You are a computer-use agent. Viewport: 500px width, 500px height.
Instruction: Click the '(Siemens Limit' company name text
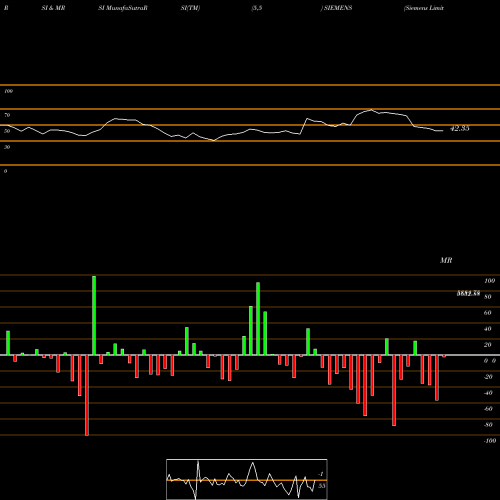click(424, 8)
